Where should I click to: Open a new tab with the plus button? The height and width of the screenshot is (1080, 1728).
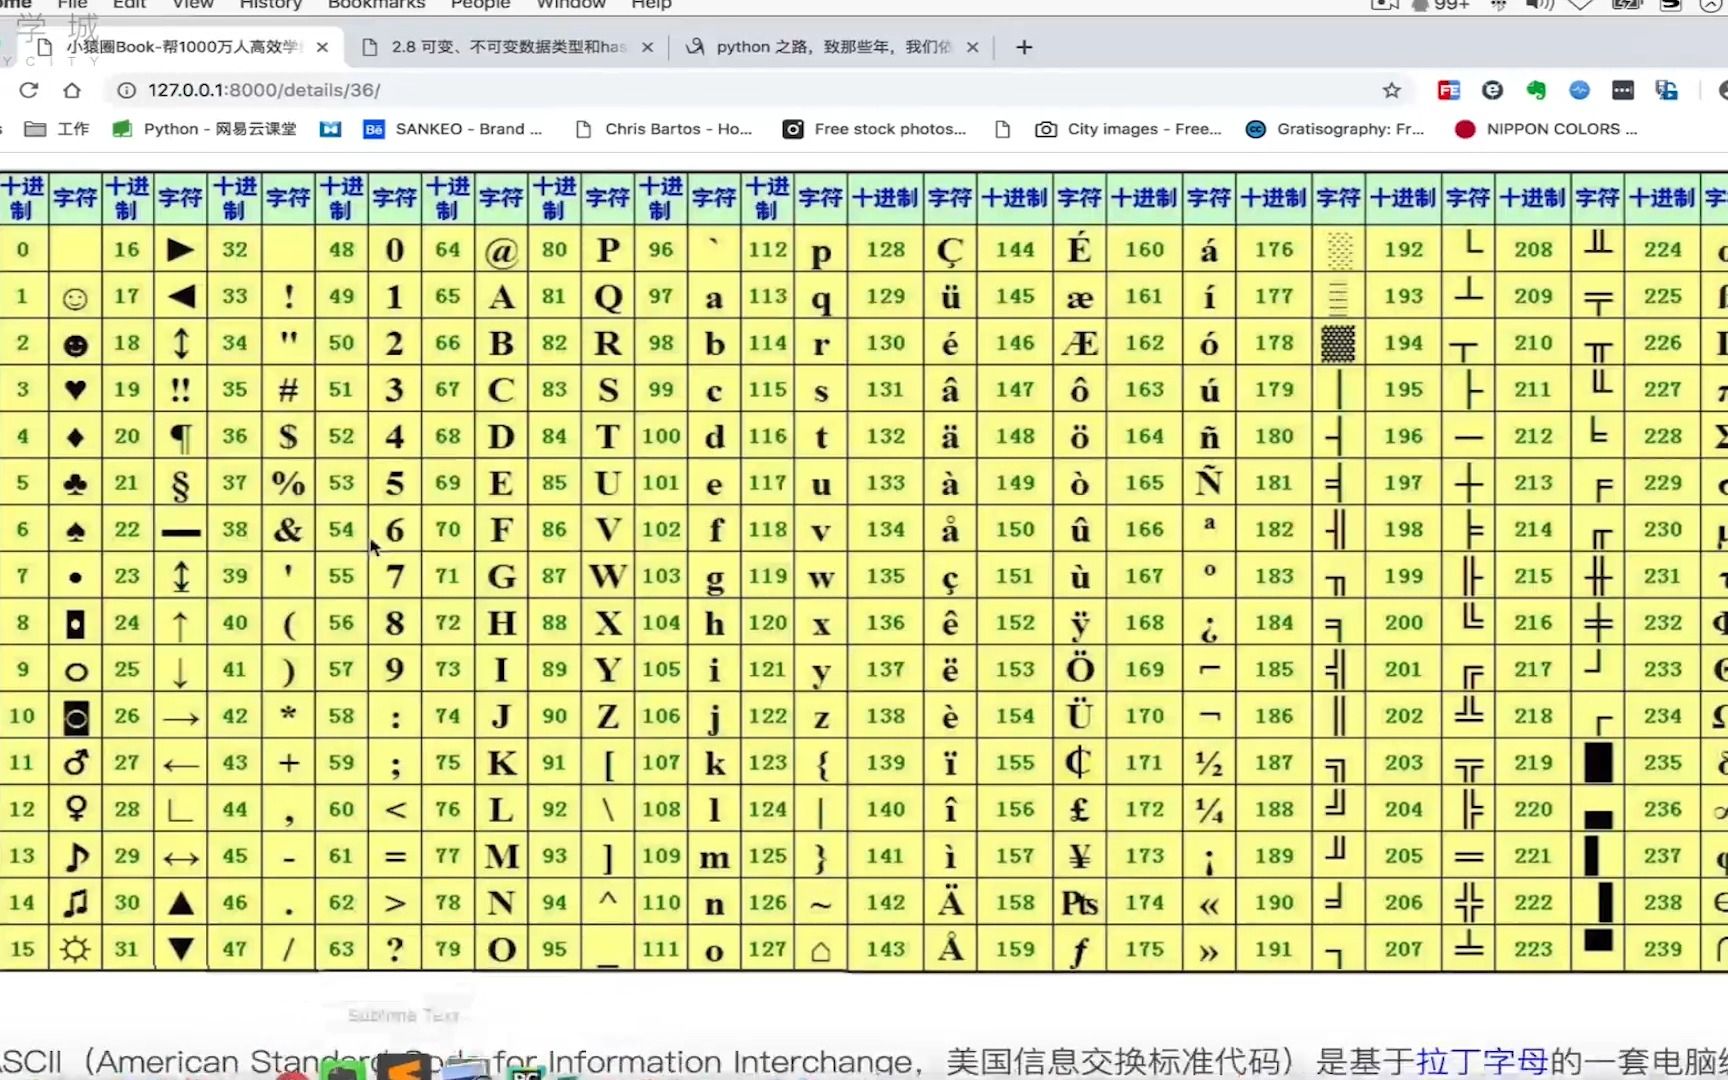pos(1023,47)
